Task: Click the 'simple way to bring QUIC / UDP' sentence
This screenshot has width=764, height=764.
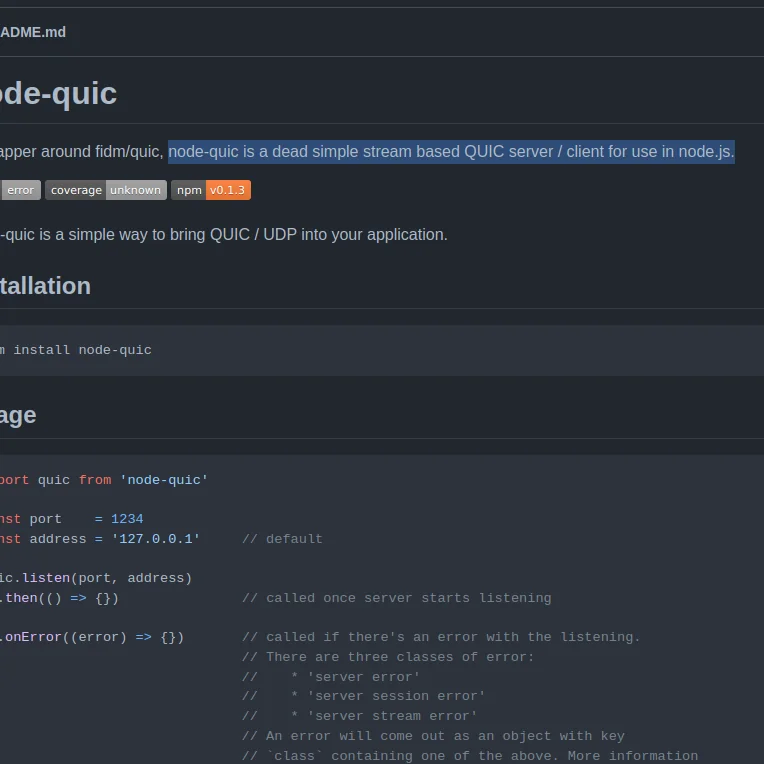Action: tap(224, 235)
